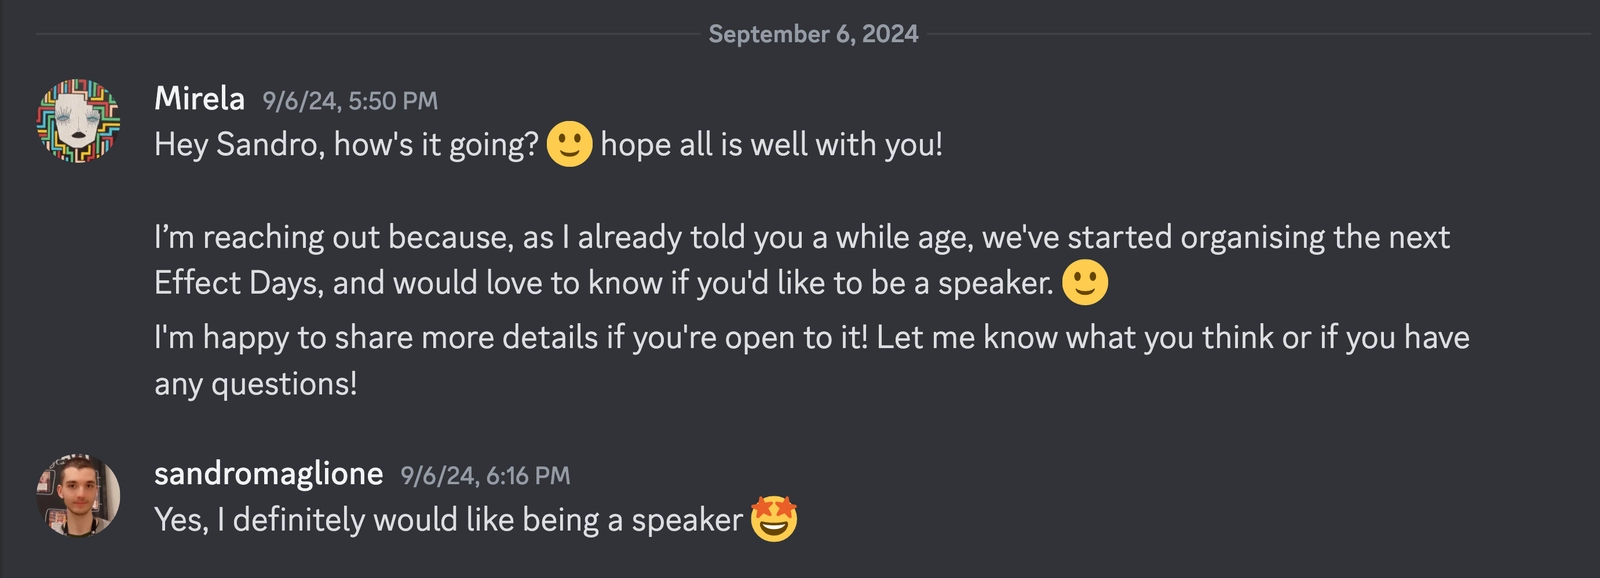Click the "any questions!" line
1600x578 pixels.
pos(256,384)
